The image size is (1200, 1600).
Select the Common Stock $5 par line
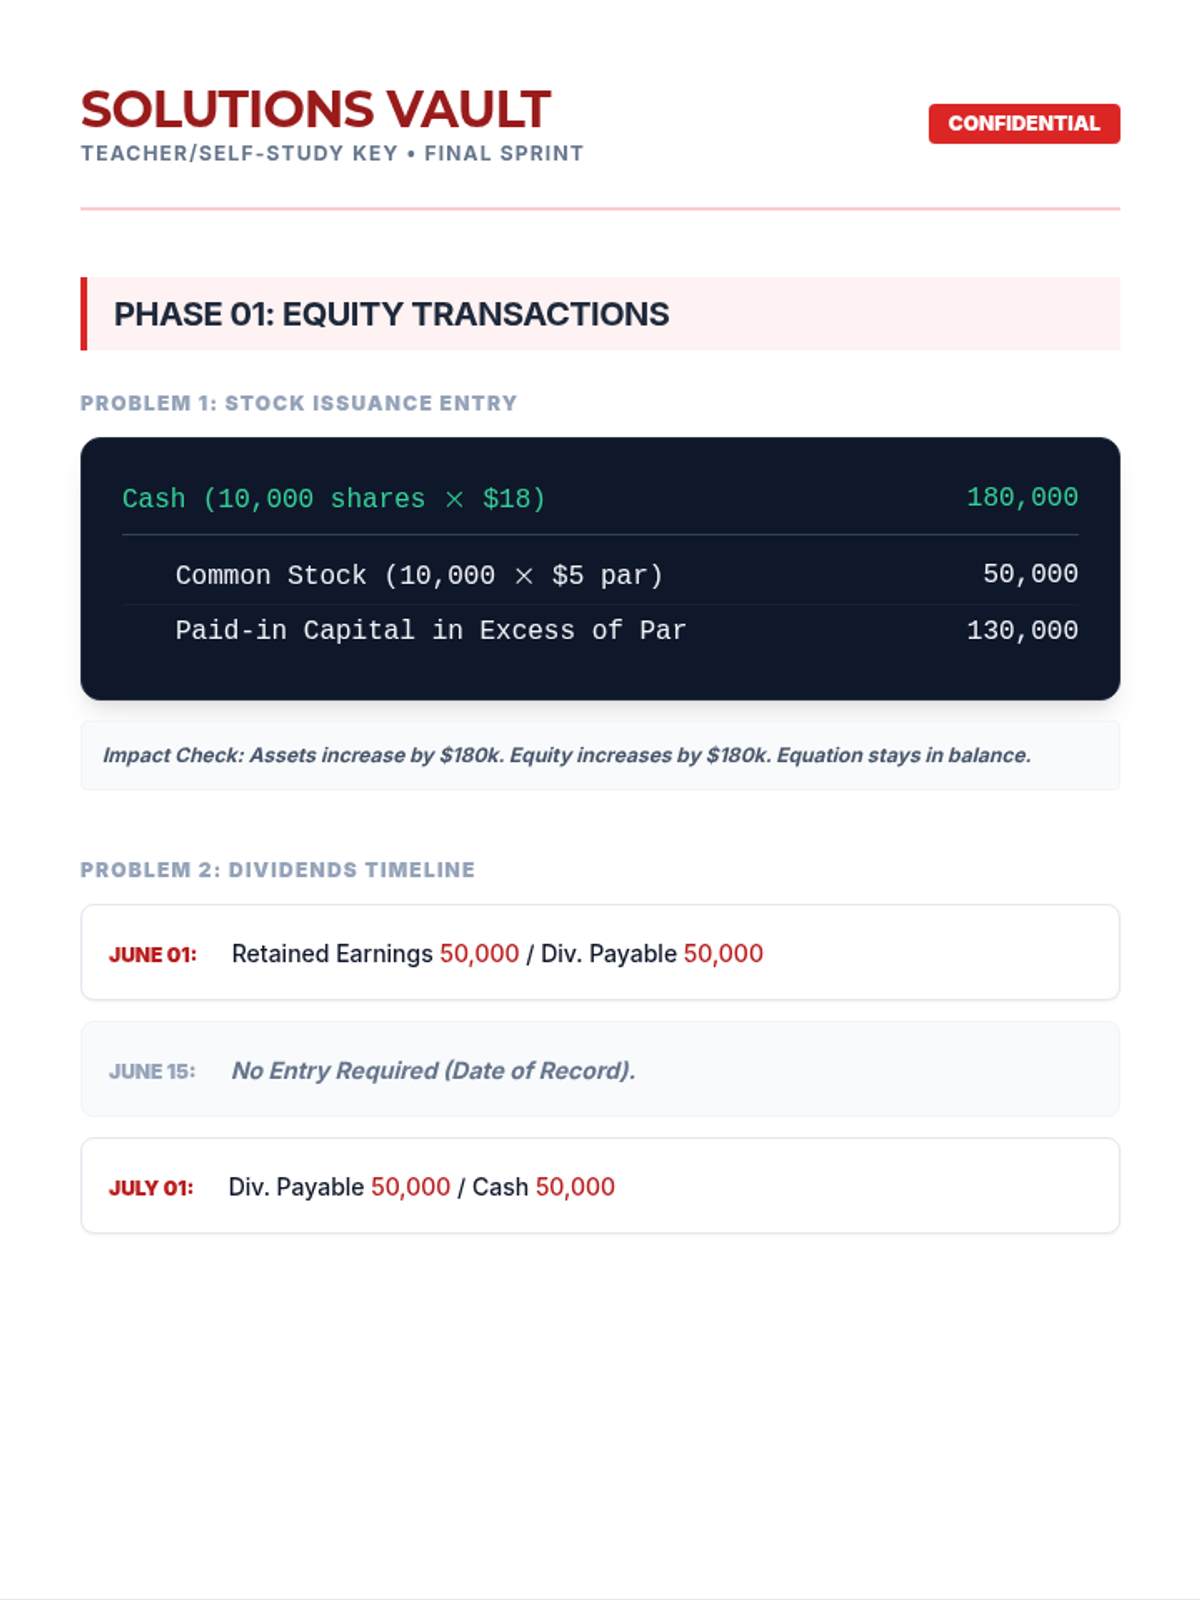419,575
